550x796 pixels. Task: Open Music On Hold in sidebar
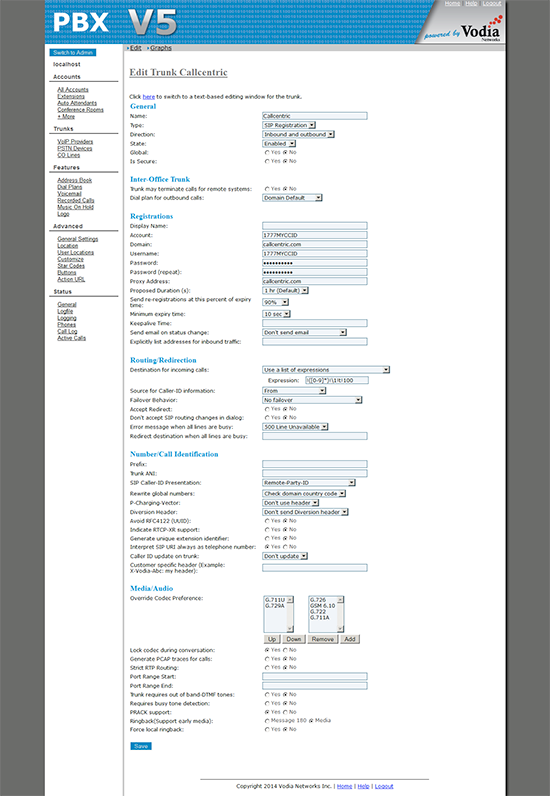tap(75, 207)
